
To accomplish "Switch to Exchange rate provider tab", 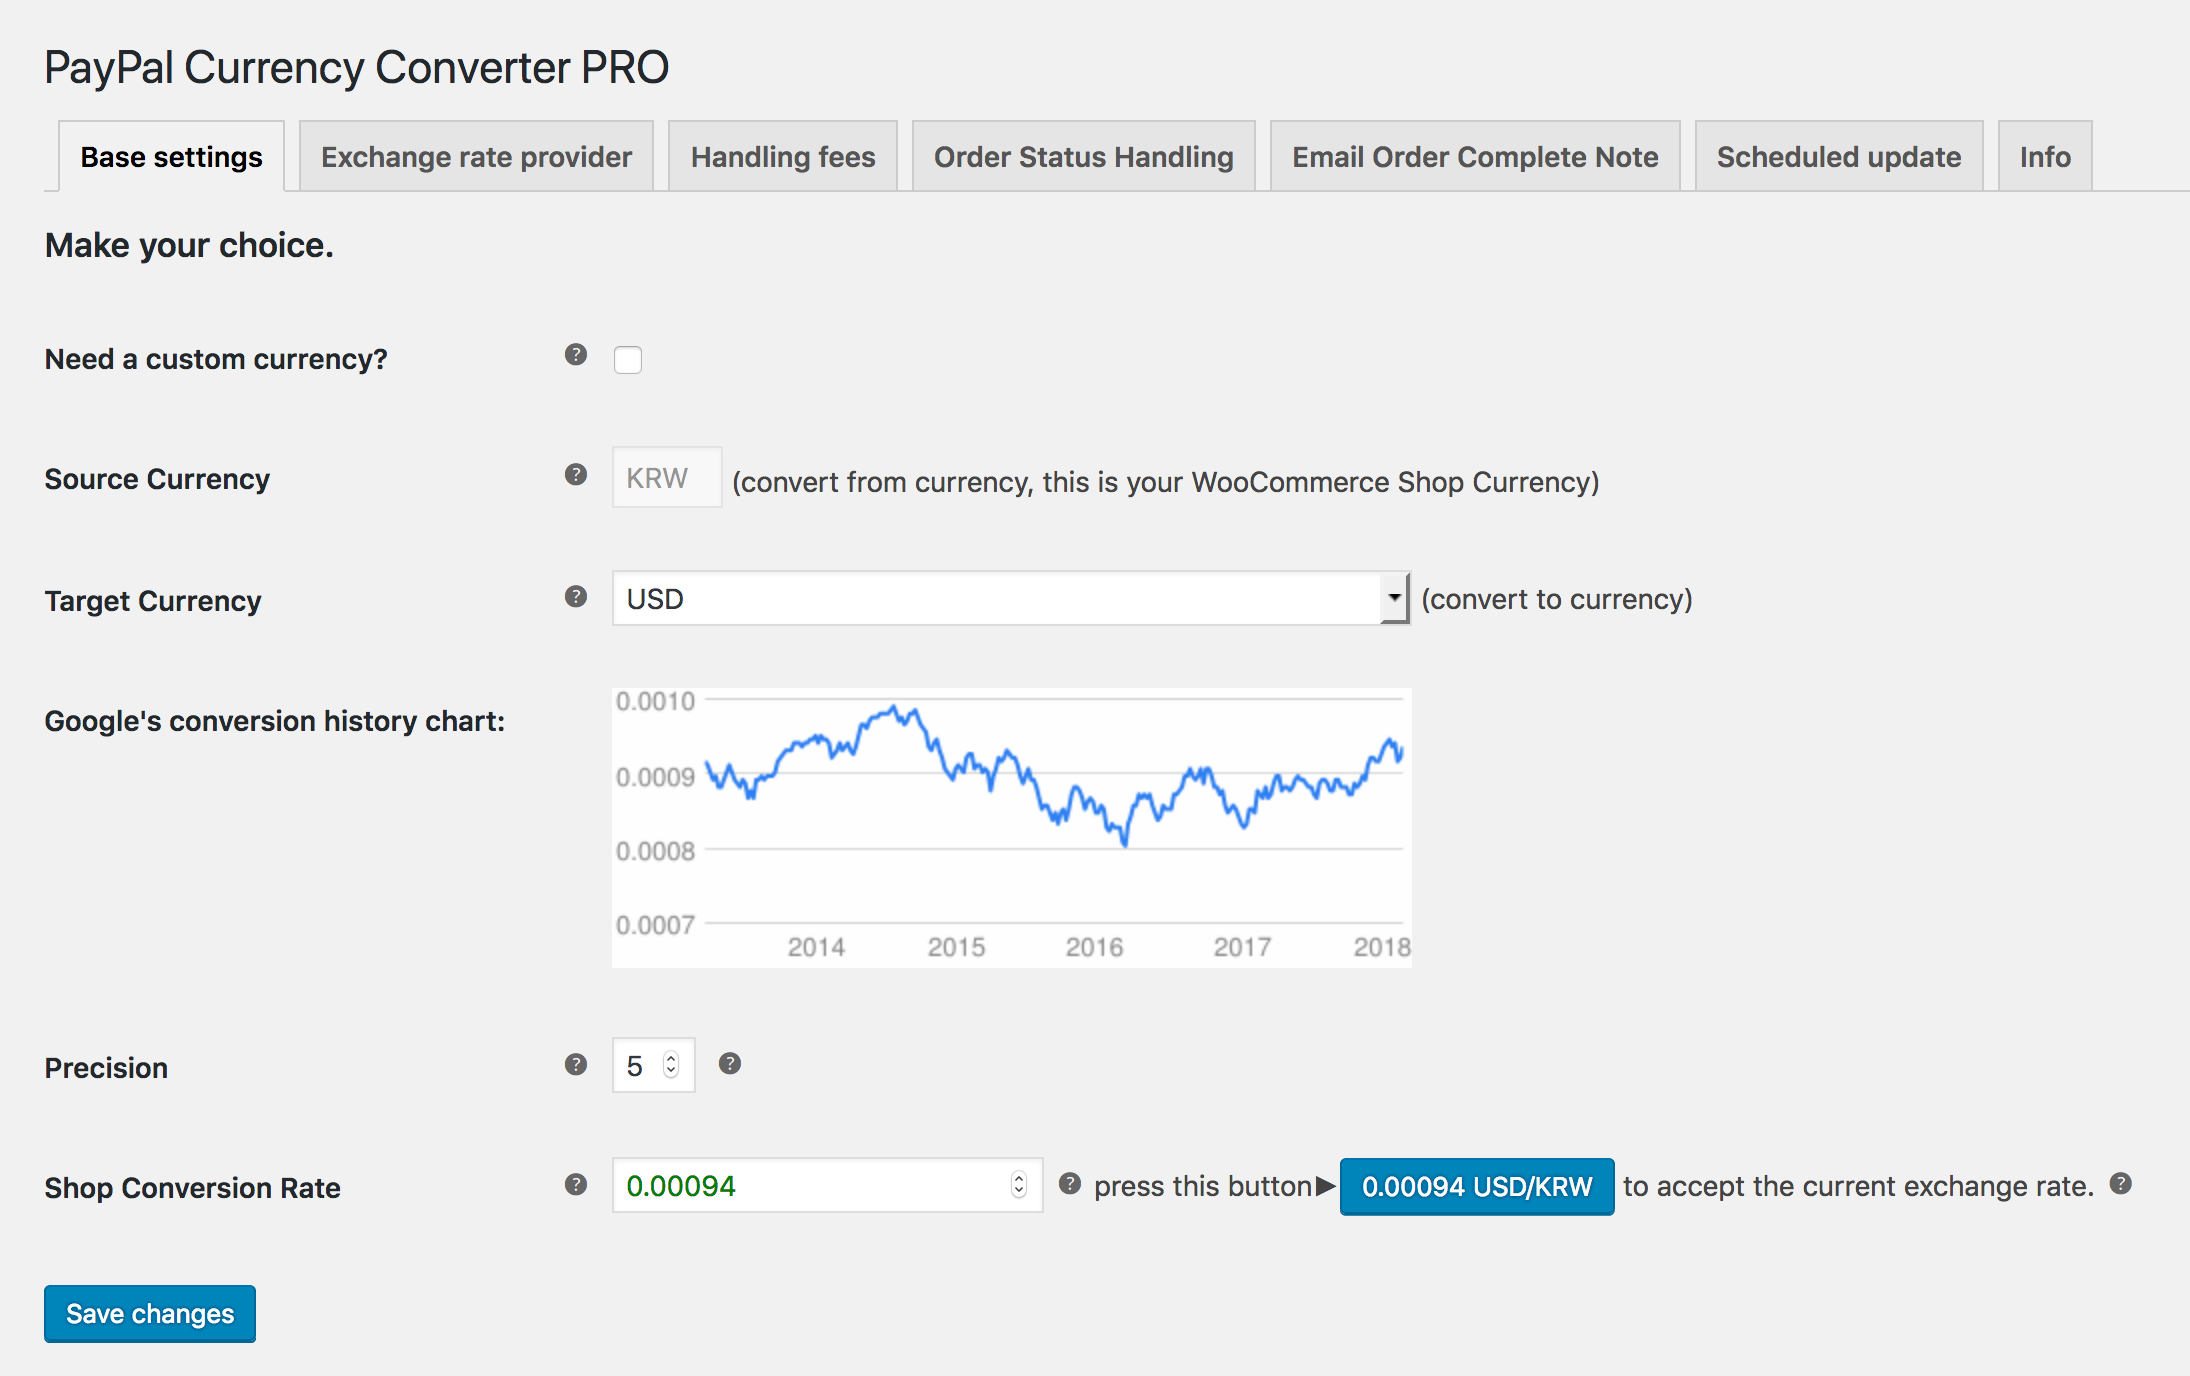I will (x=476, y=157).
